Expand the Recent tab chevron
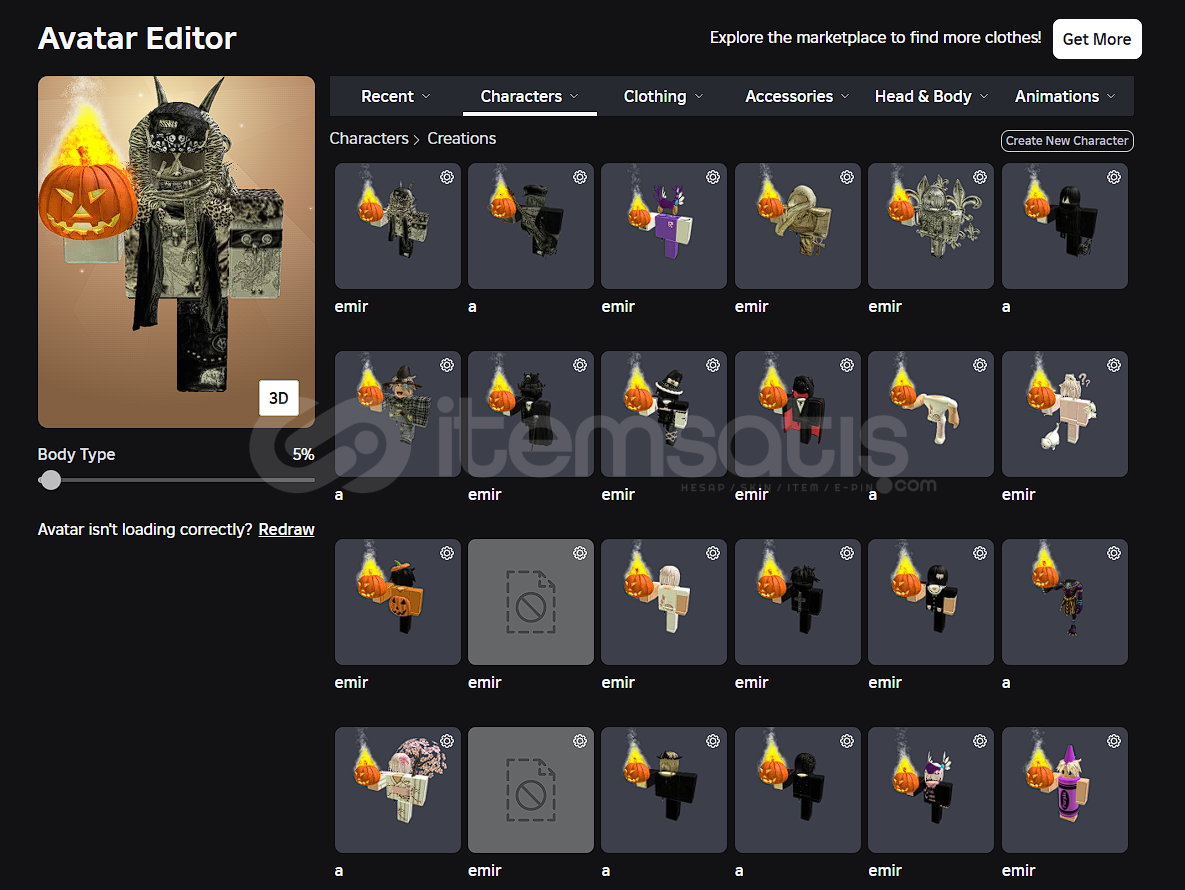 [x=426, y=97]
